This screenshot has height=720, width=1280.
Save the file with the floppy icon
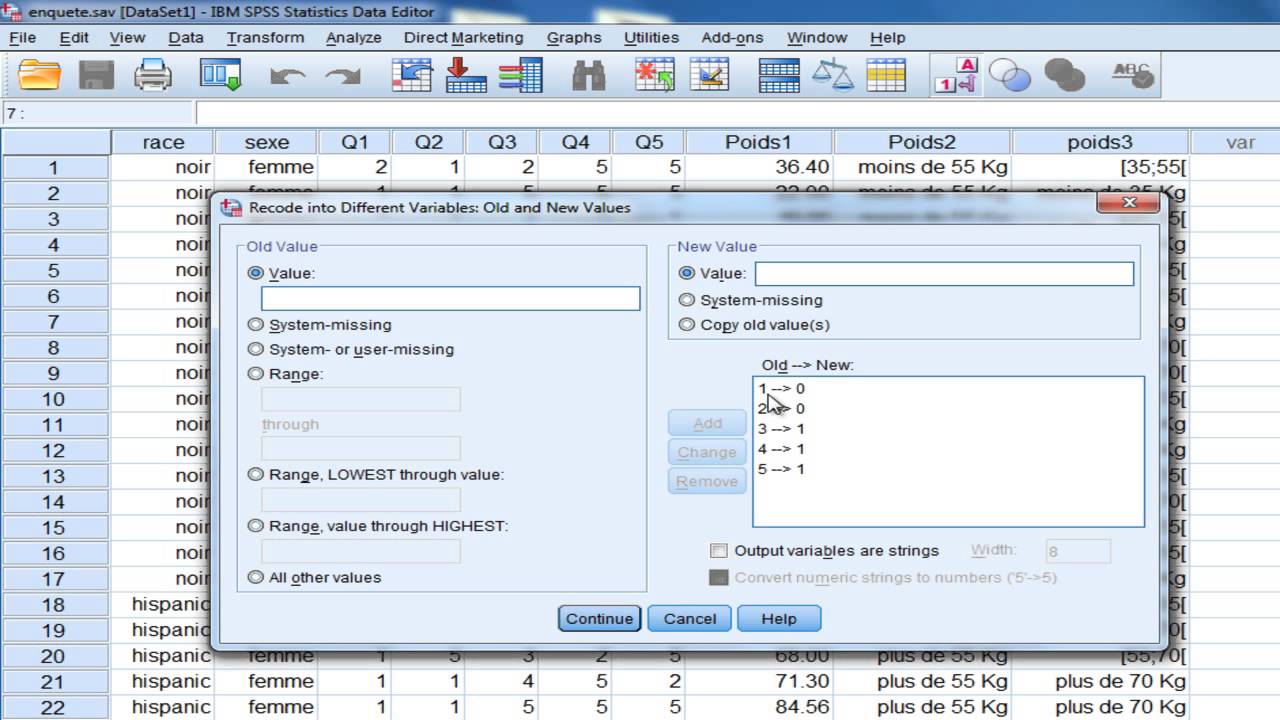[x=97, y=75]
